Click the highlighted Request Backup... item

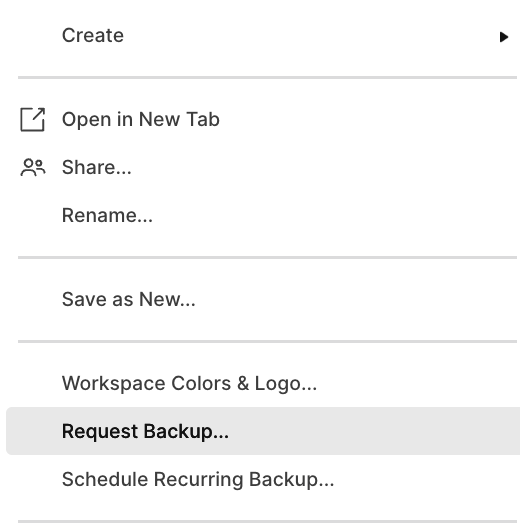click(x=263, y=431)
